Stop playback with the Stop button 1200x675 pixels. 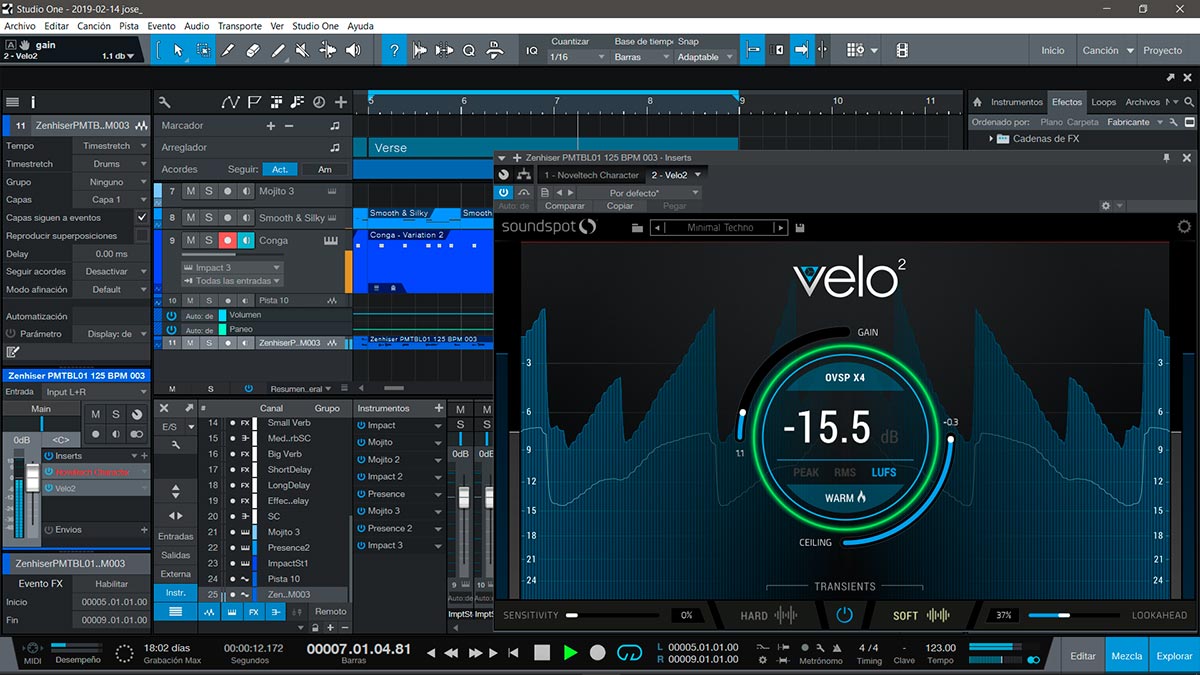point(542,653)
